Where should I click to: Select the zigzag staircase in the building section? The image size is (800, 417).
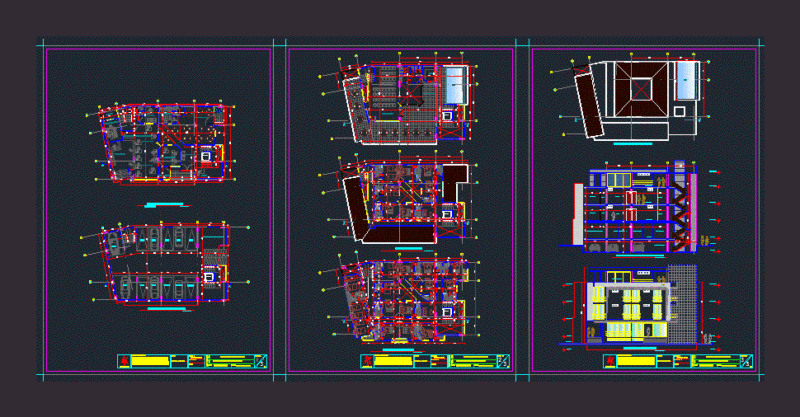pos(679,215)
